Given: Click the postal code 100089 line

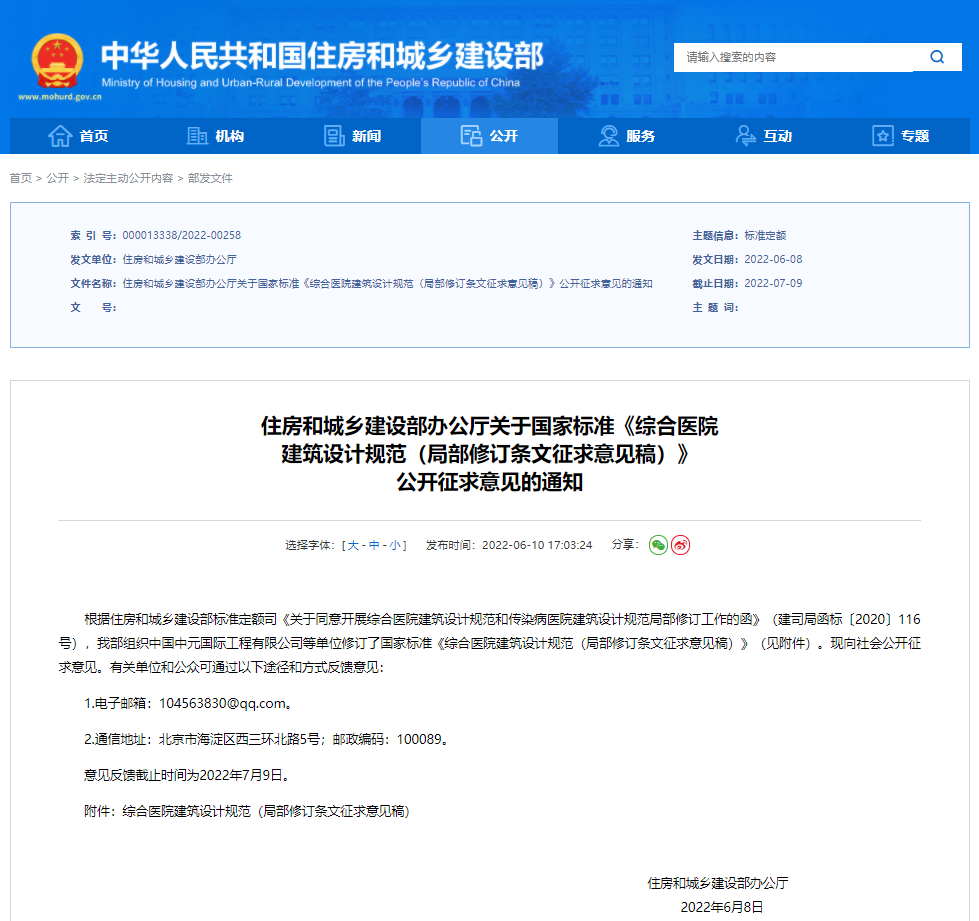Looking at the screenshot, I should click(266, 739).
